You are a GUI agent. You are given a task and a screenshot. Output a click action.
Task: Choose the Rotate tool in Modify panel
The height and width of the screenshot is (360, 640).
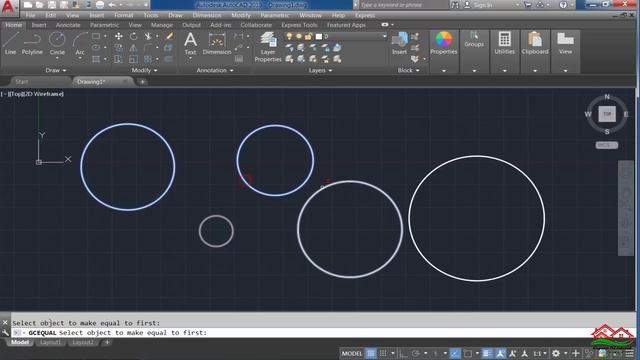[x=133, y=36]
